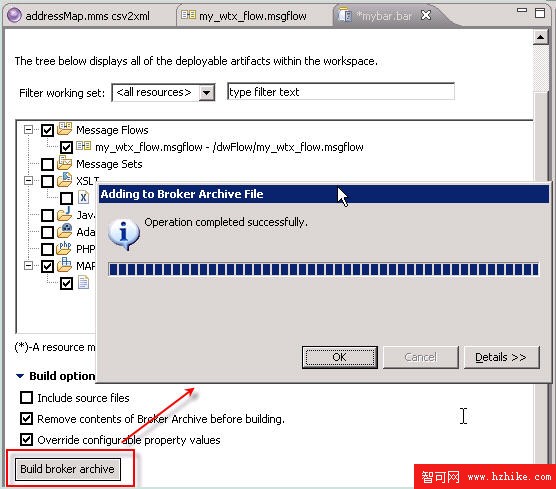The height and width of the screenshot is (489, 556).
Task: Click the XSLT folder icon
Action: pos(65,180)
